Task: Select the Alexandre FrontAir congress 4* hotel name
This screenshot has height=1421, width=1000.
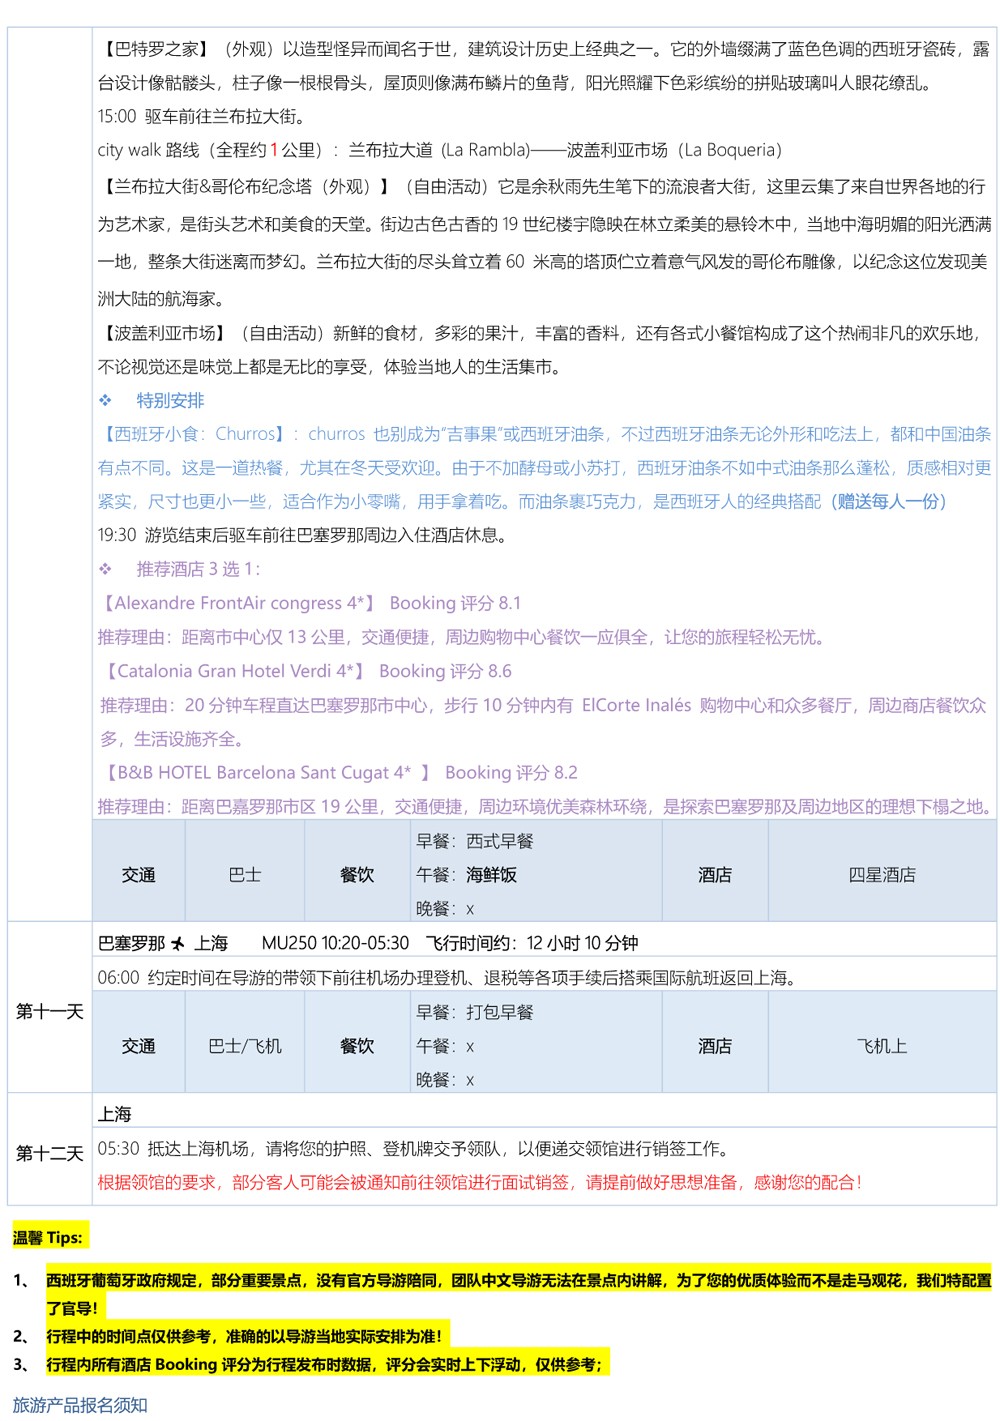Action: pyautogui.click(x=238, y=603)
